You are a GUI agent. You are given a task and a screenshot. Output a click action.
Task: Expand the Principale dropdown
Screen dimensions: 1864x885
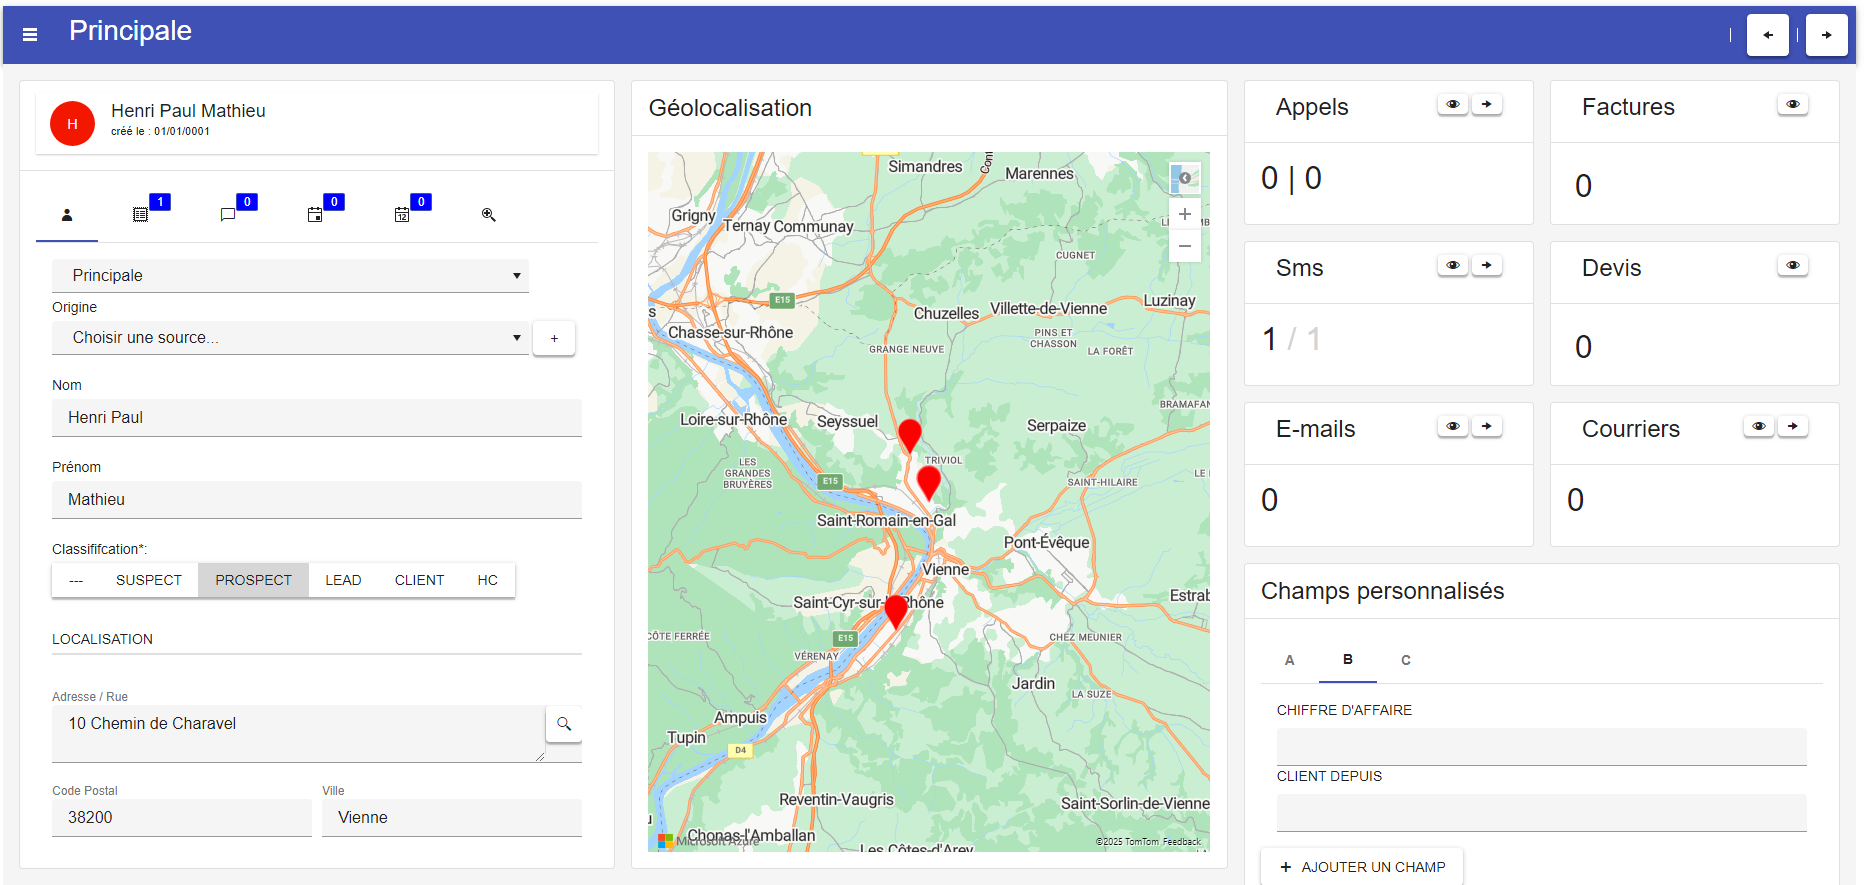(x=290, y=276)
